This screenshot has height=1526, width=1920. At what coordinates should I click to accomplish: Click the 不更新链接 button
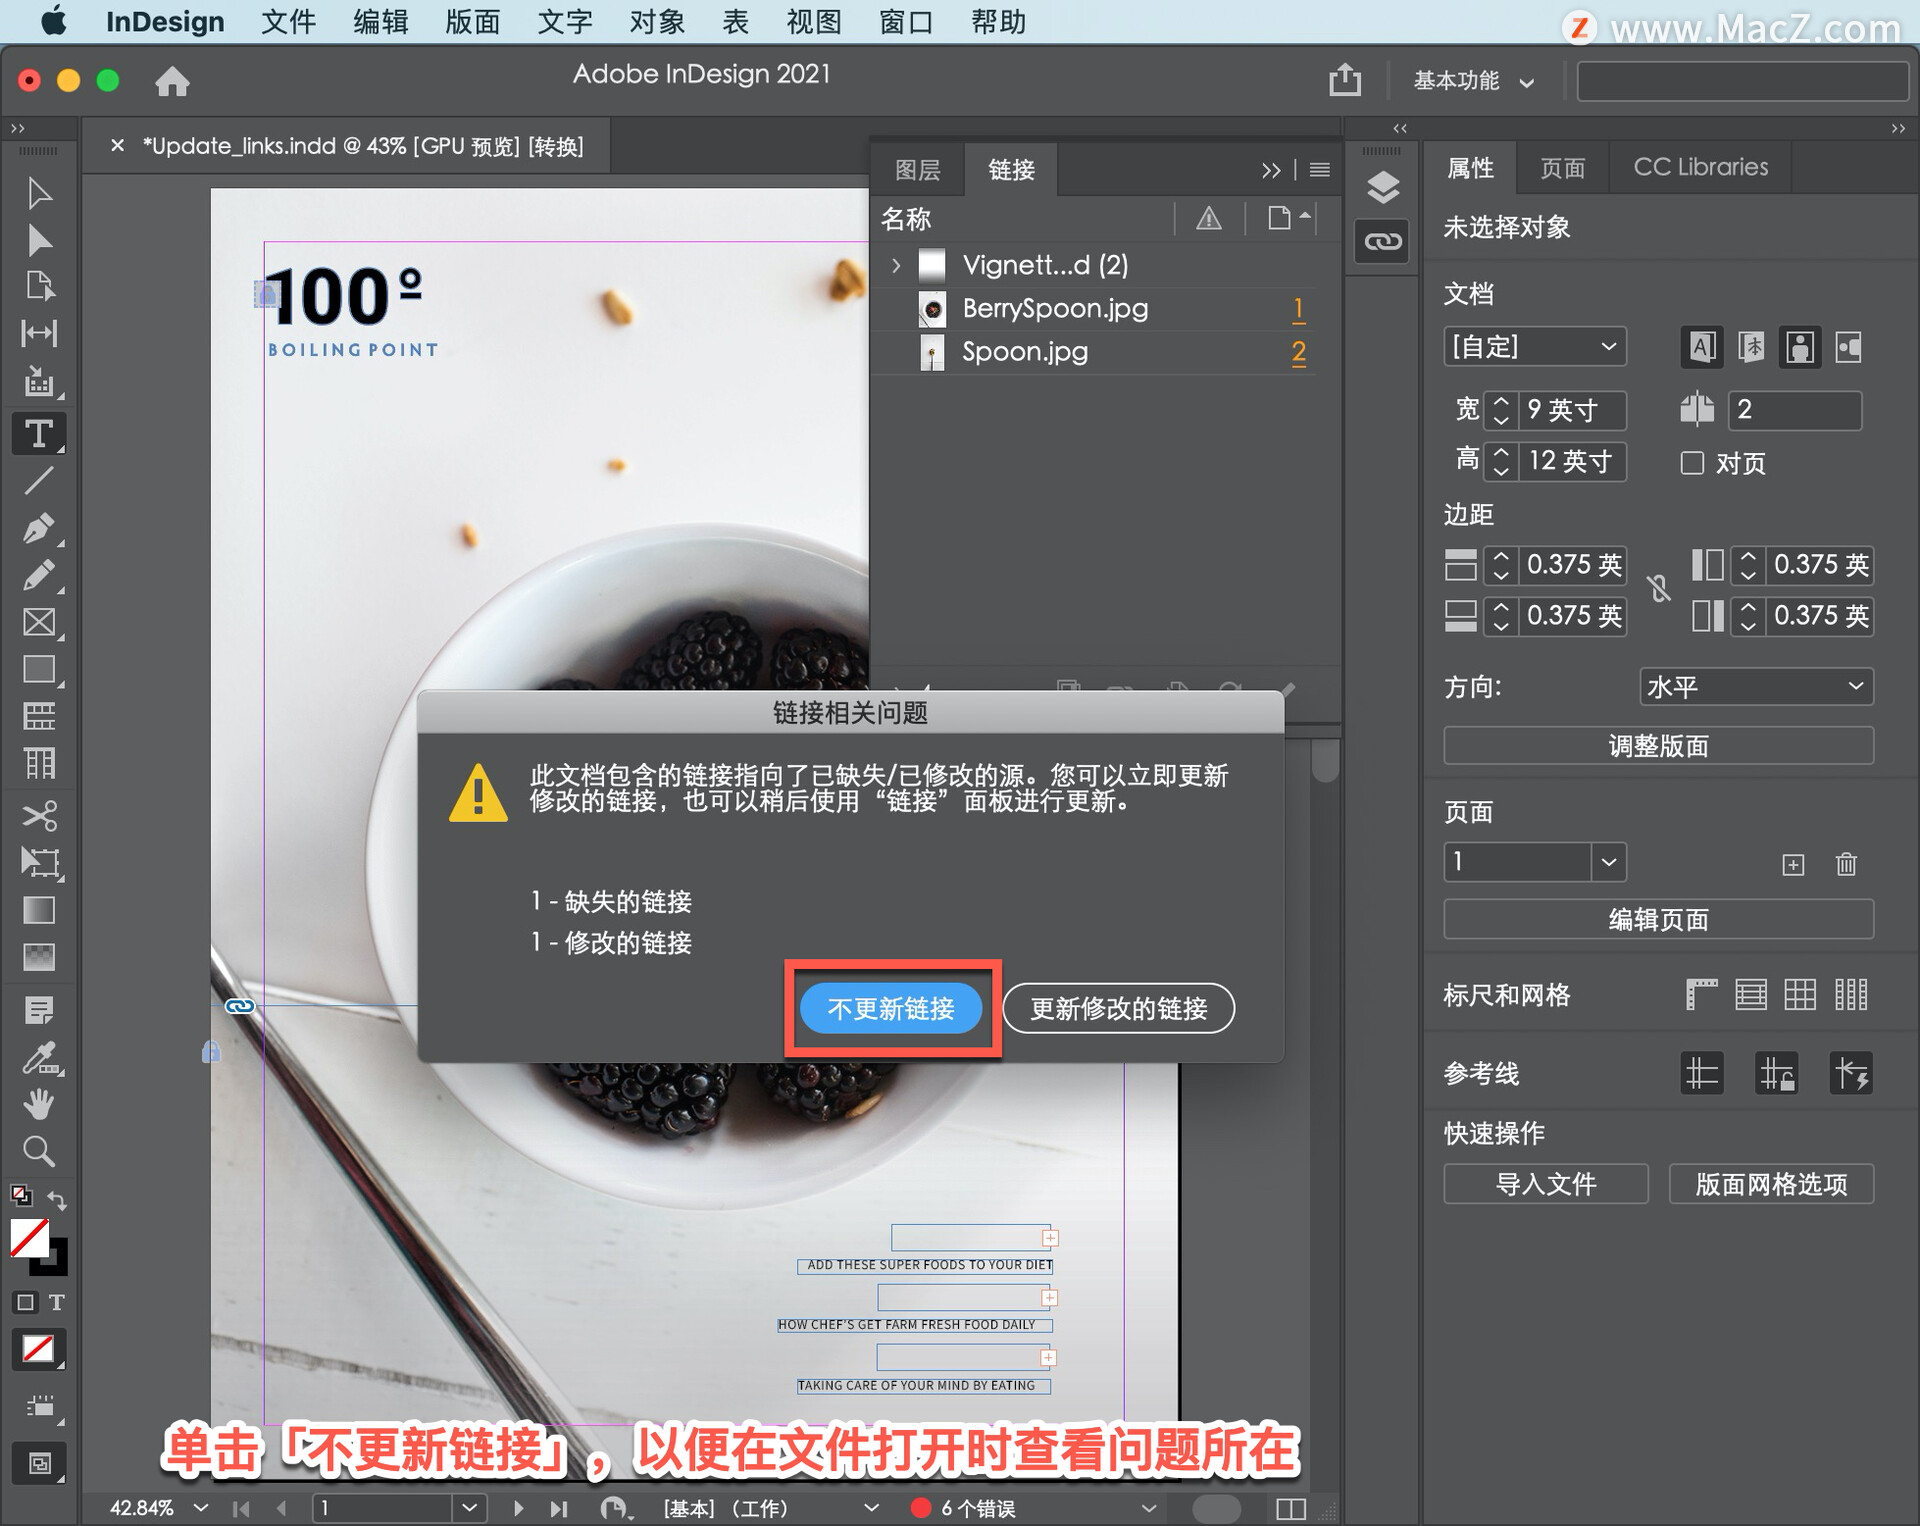click(x=891, y=1008)
